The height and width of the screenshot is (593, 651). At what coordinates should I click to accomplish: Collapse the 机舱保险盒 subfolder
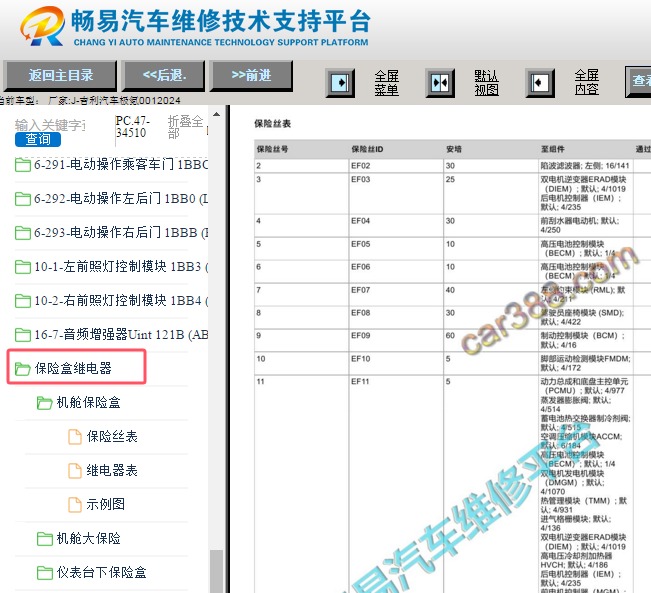coord(88,402)
